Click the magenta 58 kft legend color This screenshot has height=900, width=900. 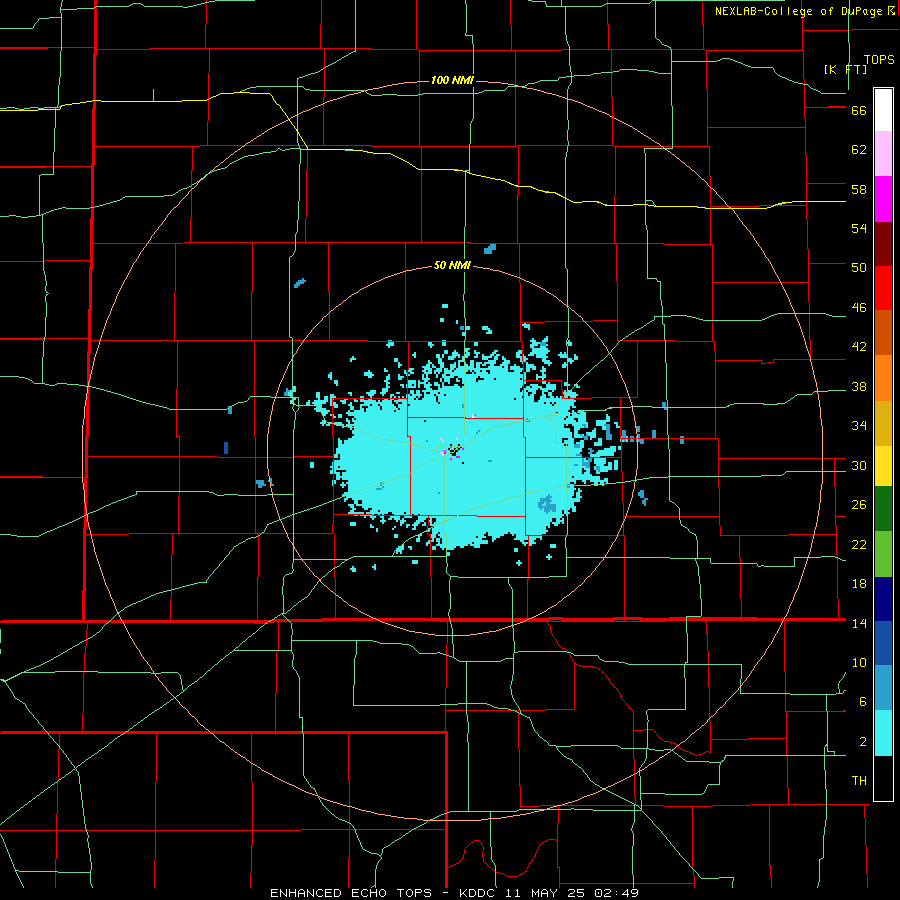[883, 199]
